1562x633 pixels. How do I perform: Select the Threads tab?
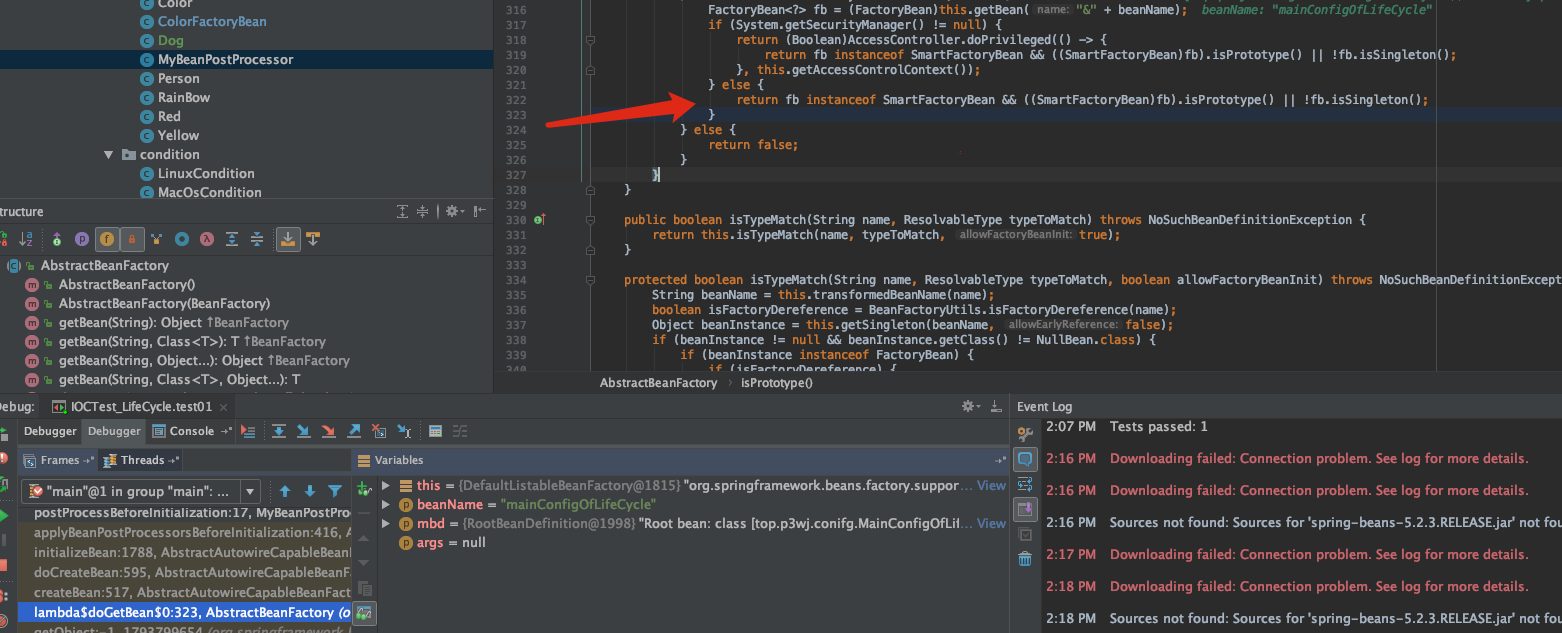pos(142,460)
